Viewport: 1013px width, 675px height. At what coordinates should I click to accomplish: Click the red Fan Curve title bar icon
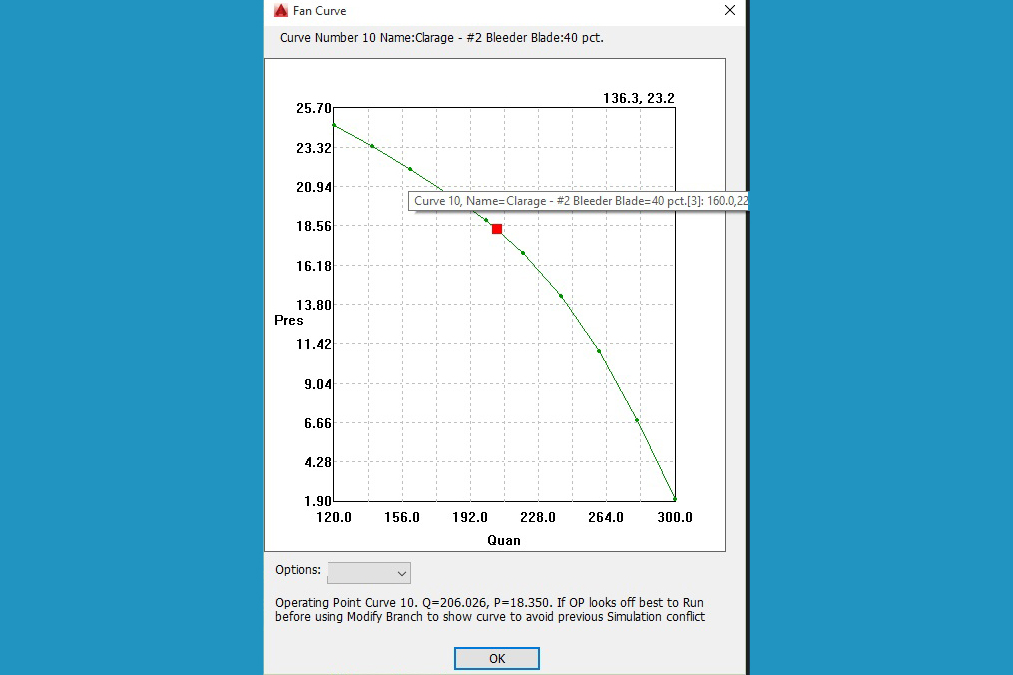pos(280,11)
